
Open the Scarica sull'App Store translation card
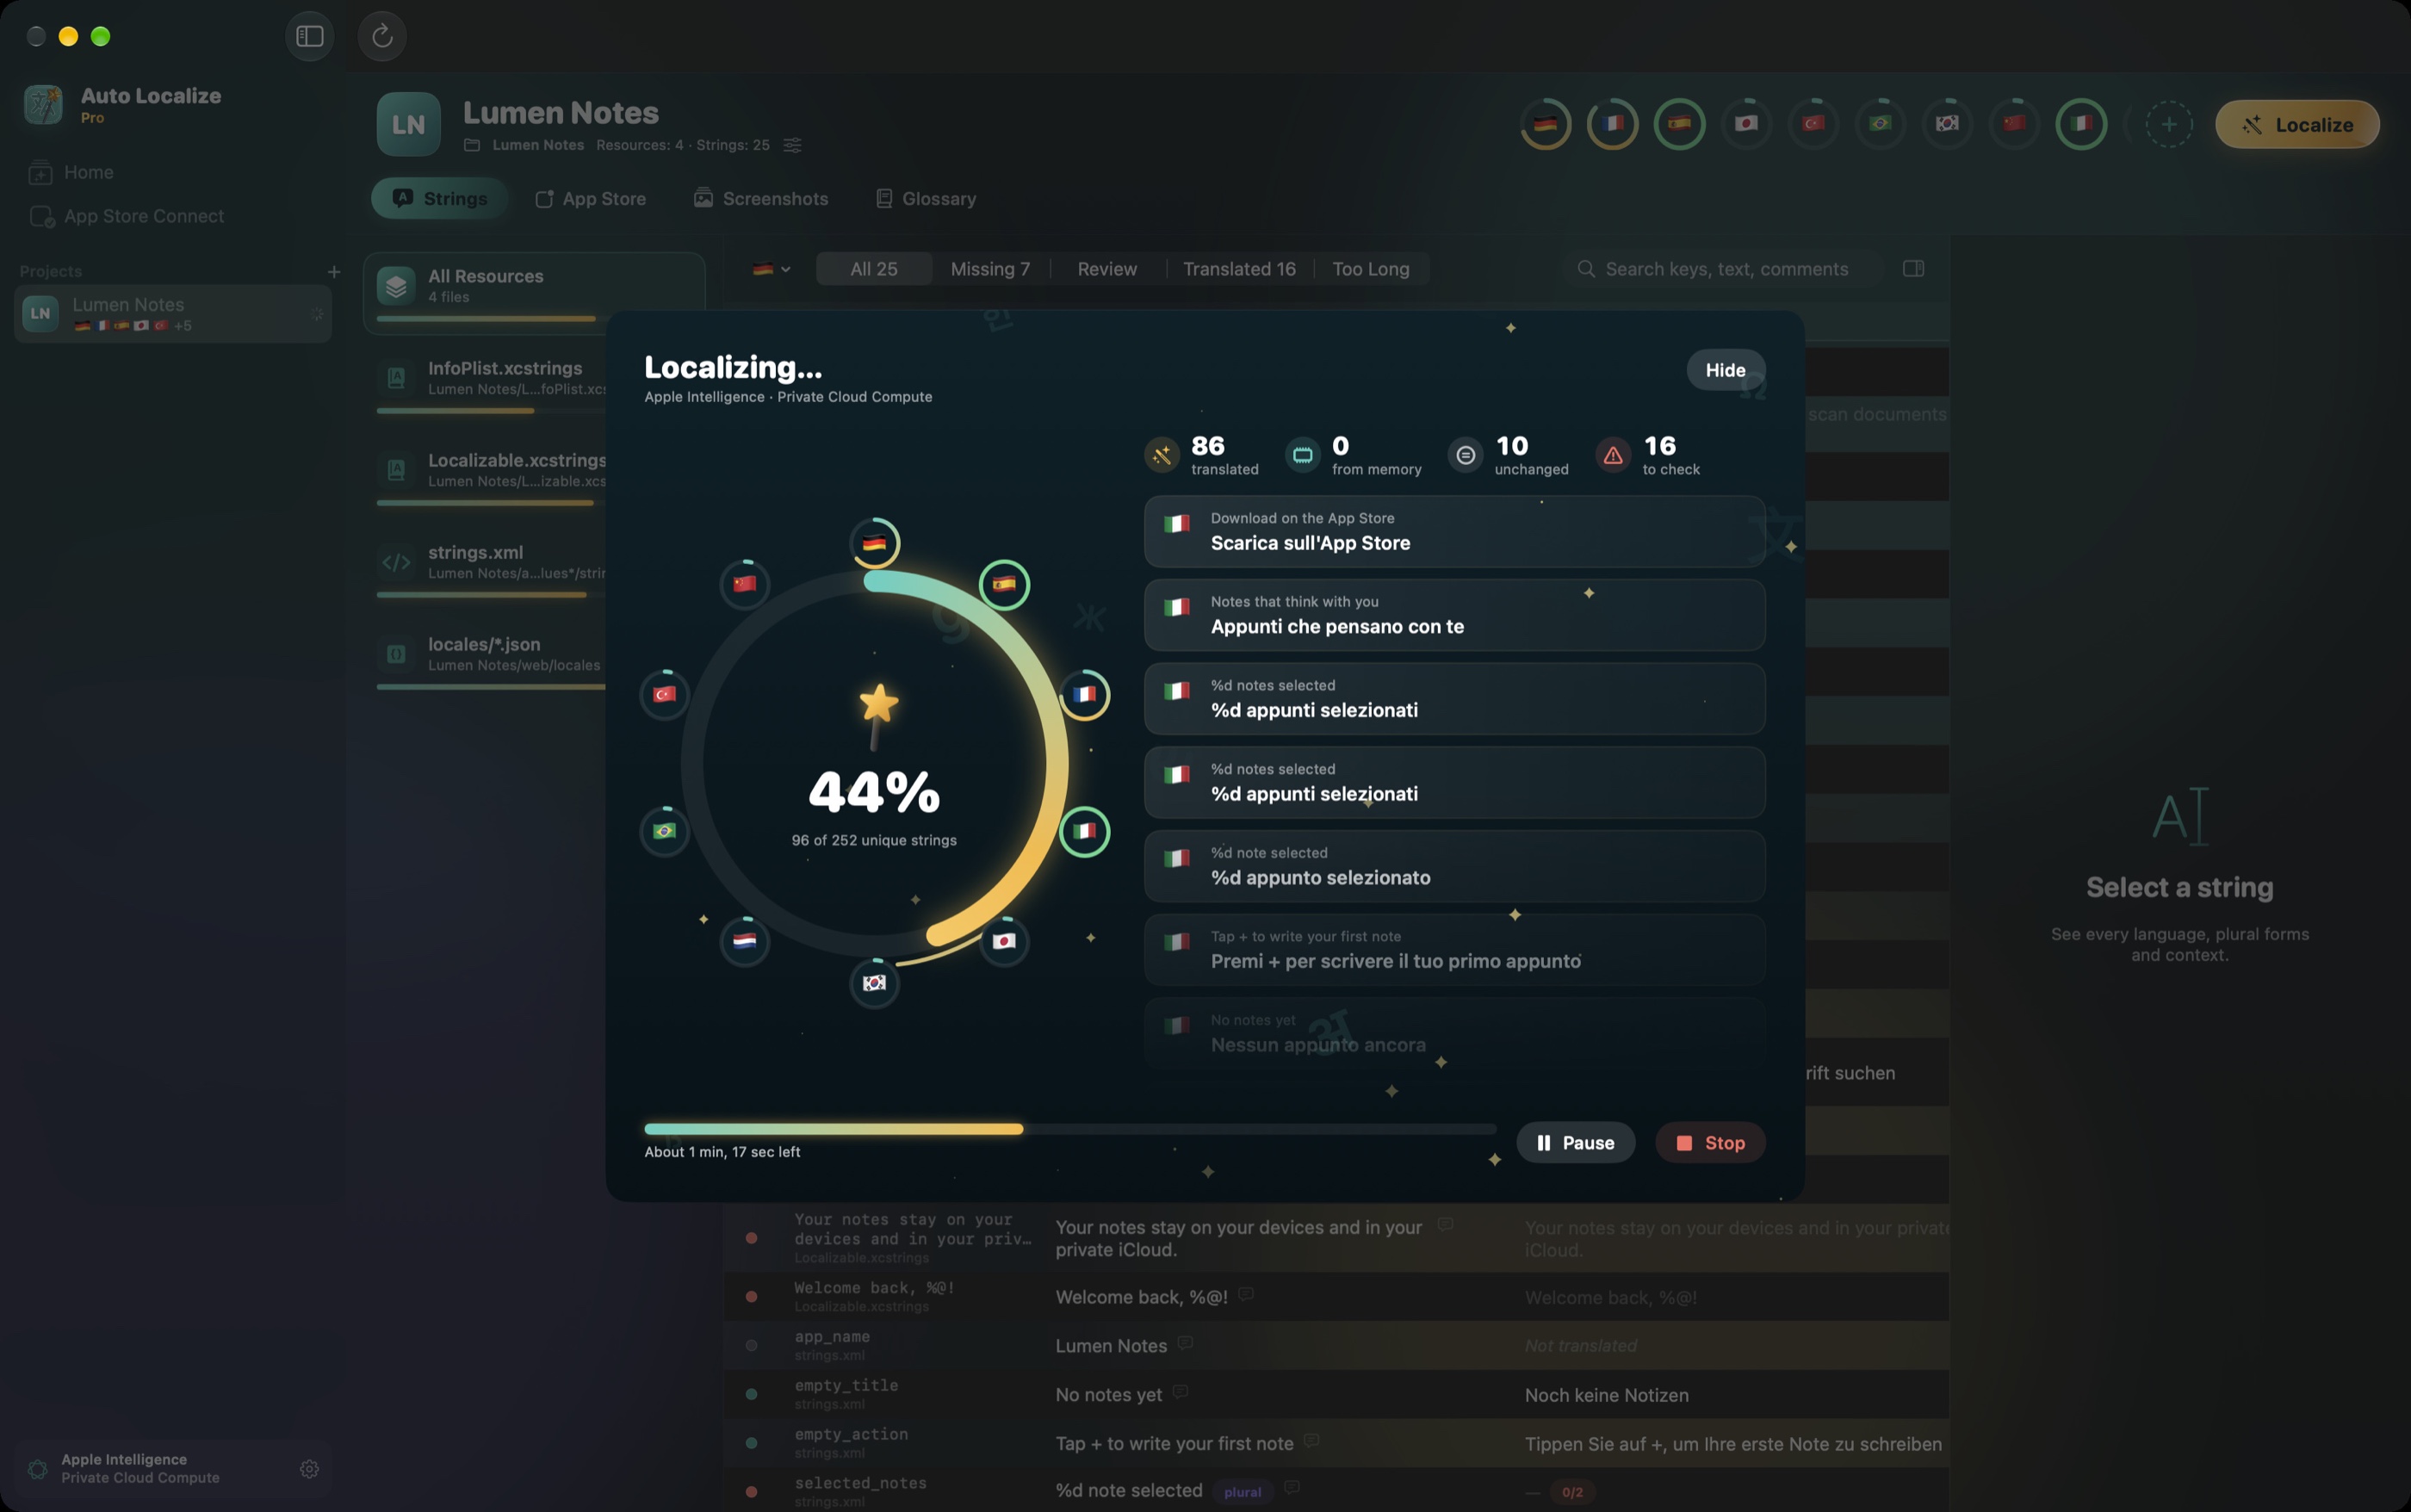coord(1454,532)
